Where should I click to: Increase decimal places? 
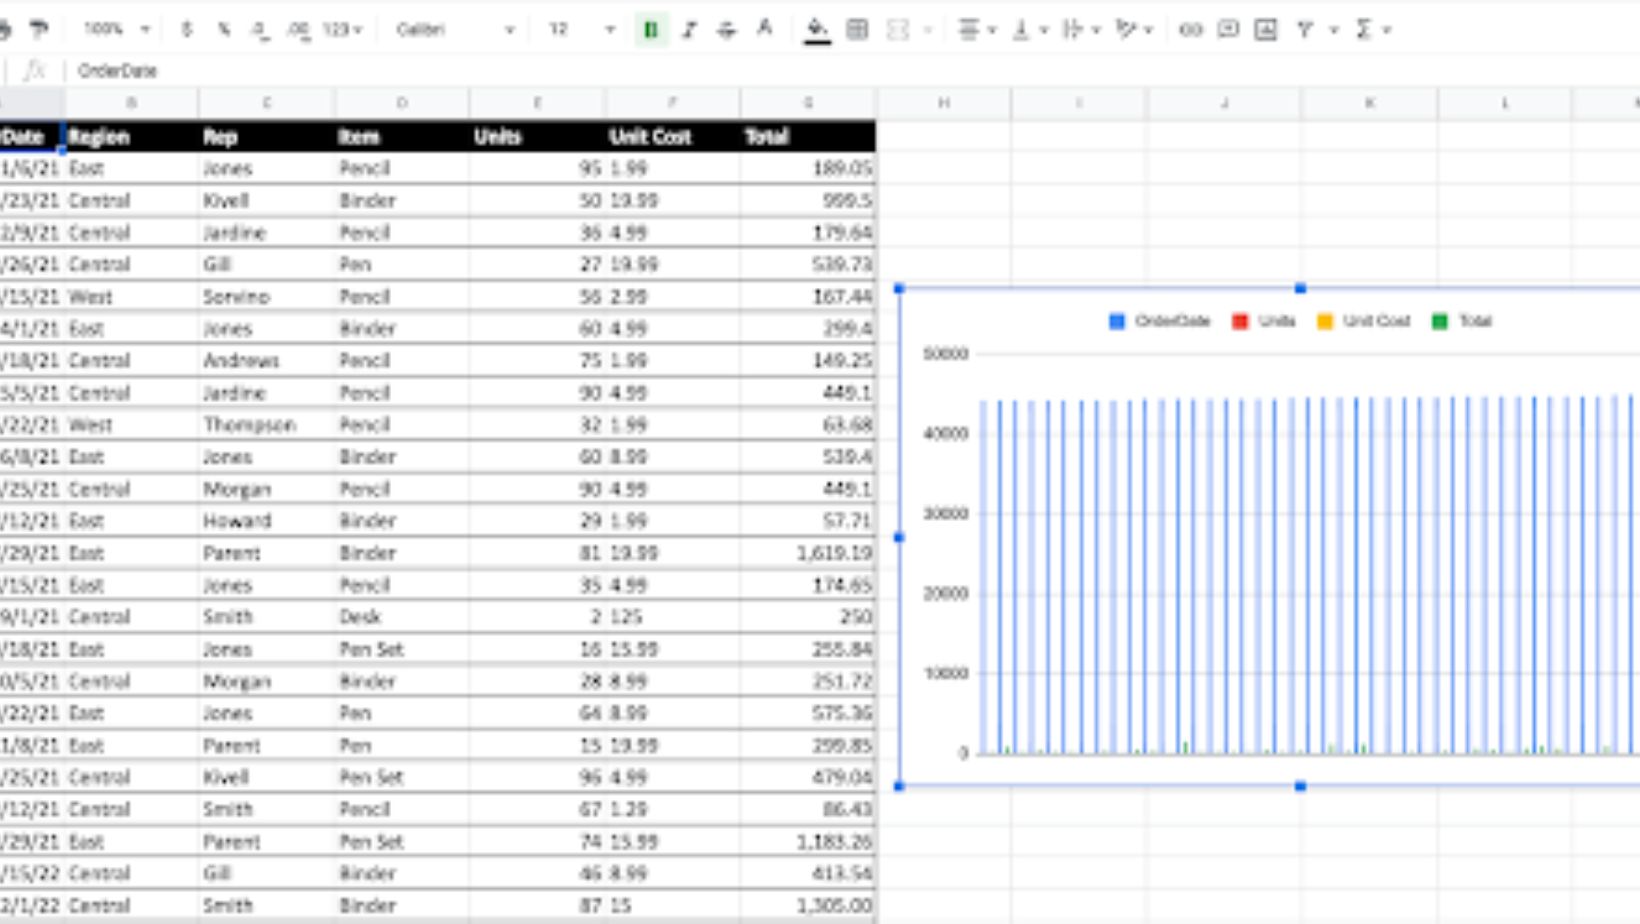point(298,30)
